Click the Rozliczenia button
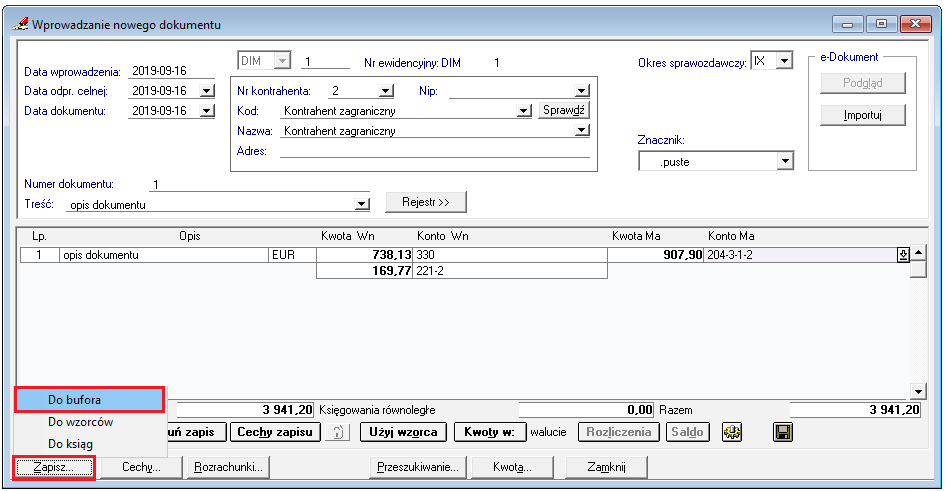Viewport: 946px width, 491px height. (x=618, y=432)
